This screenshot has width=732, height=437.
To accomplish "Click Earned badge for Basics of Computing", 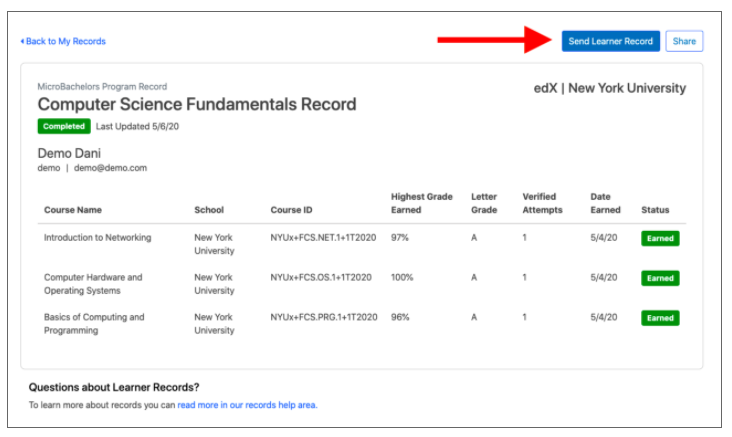I will [660, 318].
